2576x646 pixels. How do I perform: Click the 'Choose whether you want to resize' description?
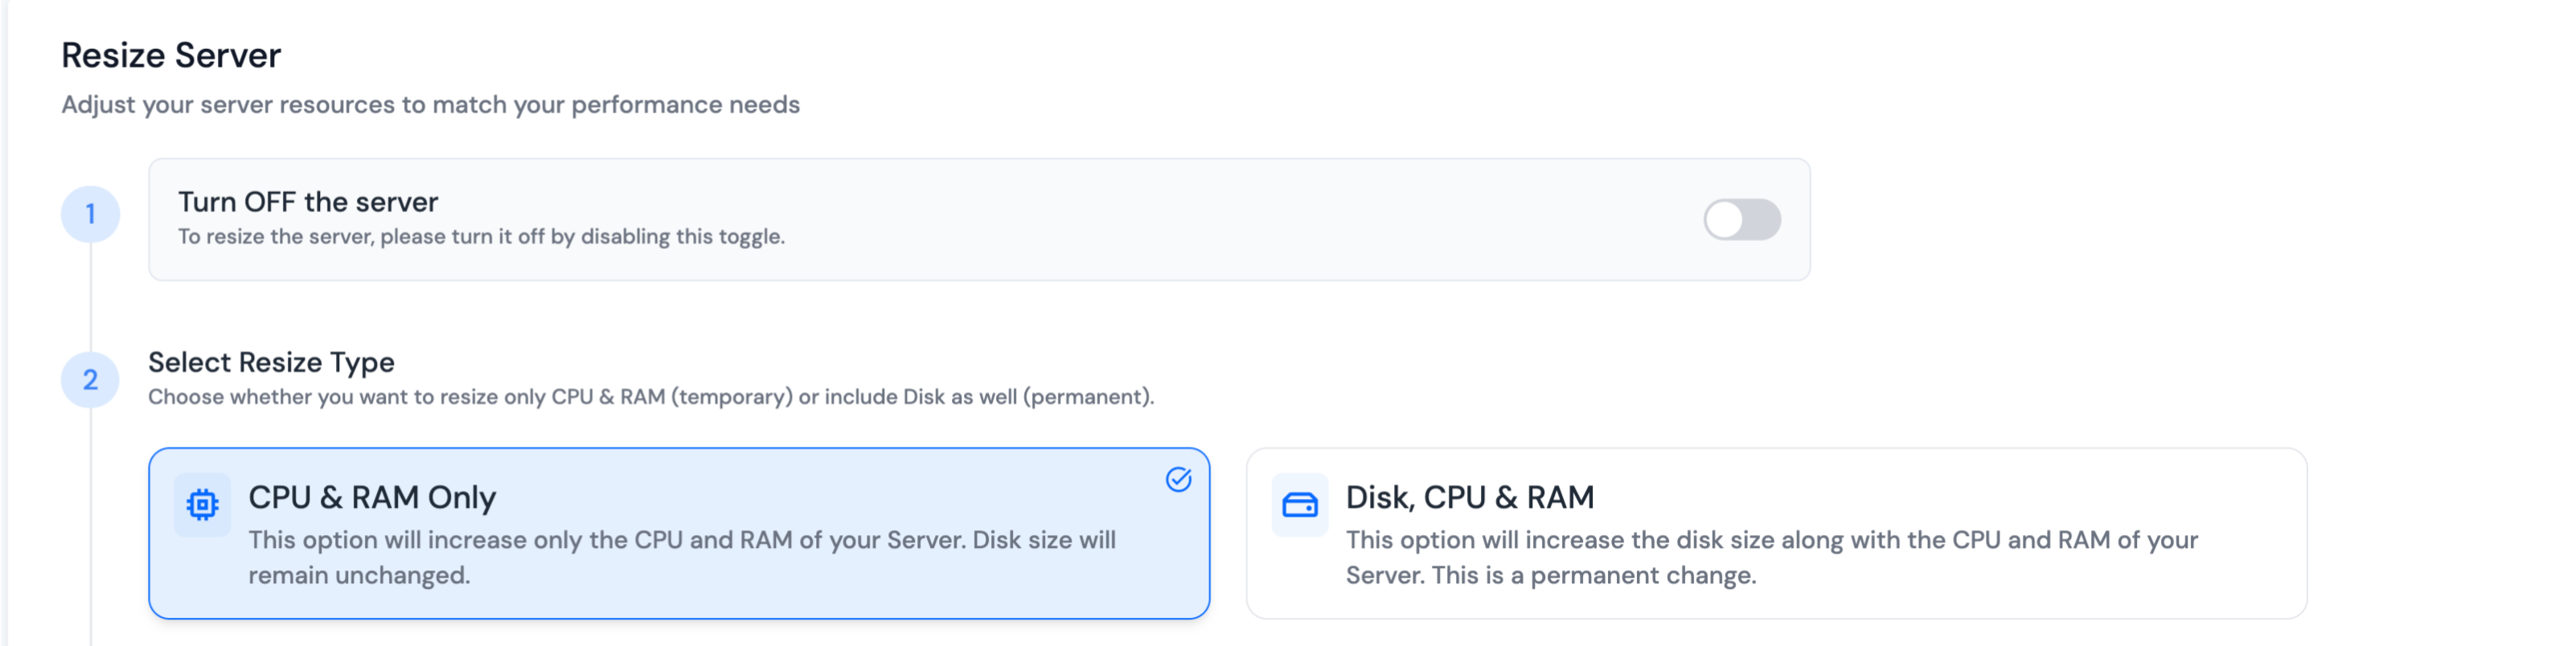(651, 397)
